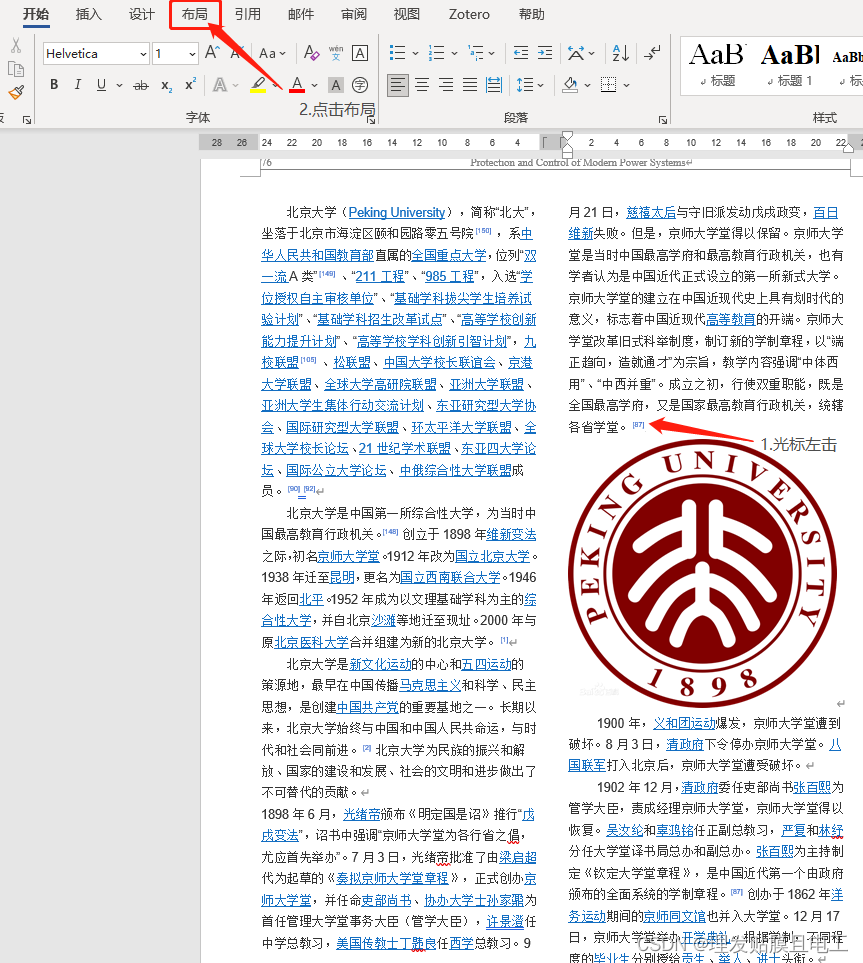Click the Increase Indent icon
This screenshot has height=963, width=863.
pyautogui.click(x=545, y=53)
